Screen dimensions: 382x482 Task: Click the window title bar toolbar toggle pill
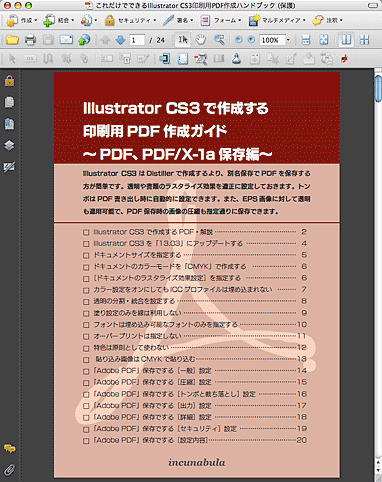373,5
